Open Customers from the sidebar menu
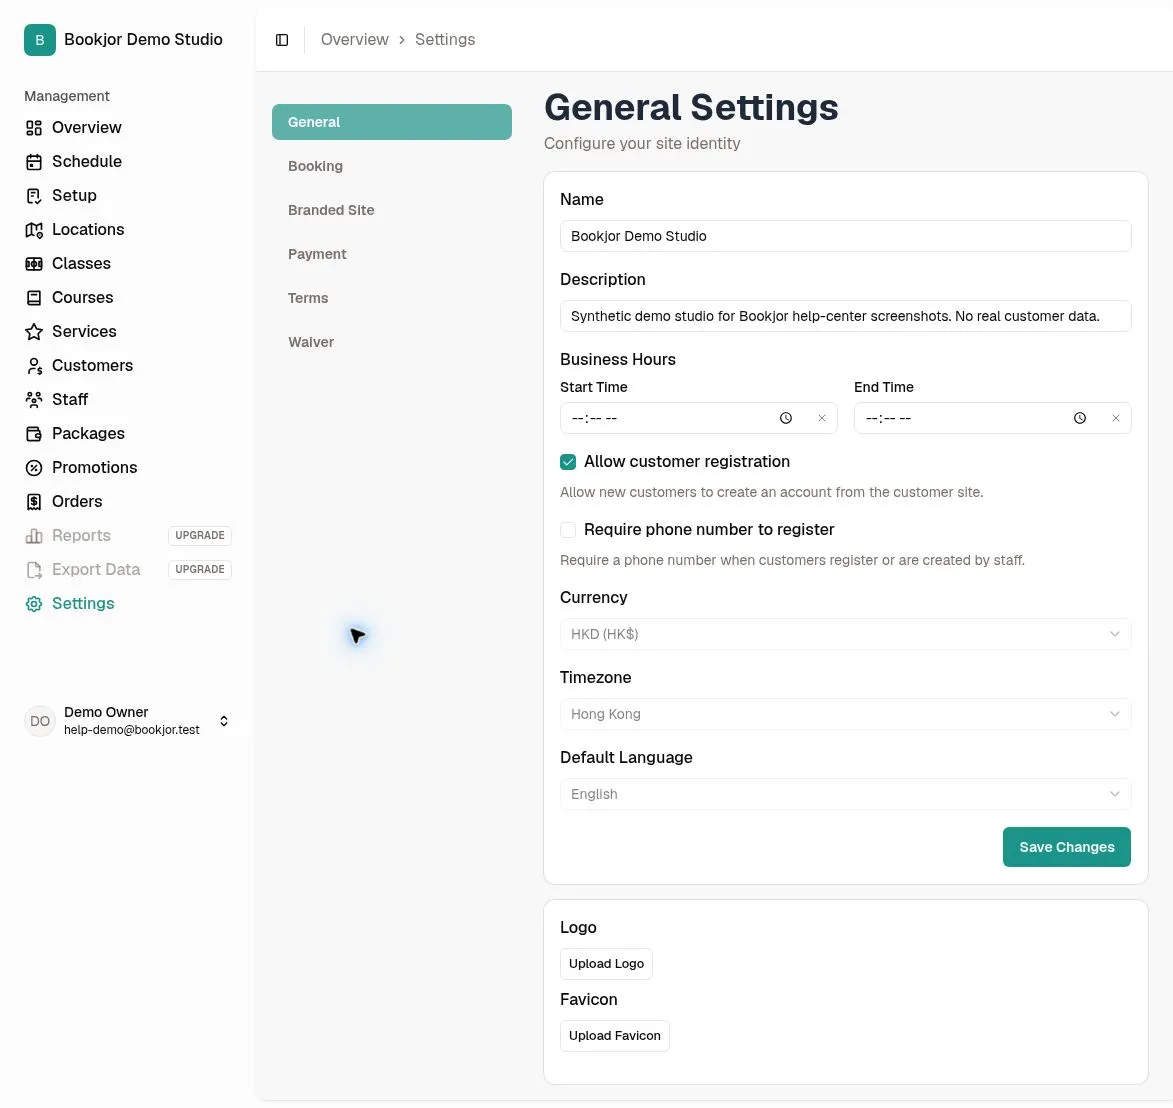This screenshot has width=1173, height=1108. click(92, 366)
